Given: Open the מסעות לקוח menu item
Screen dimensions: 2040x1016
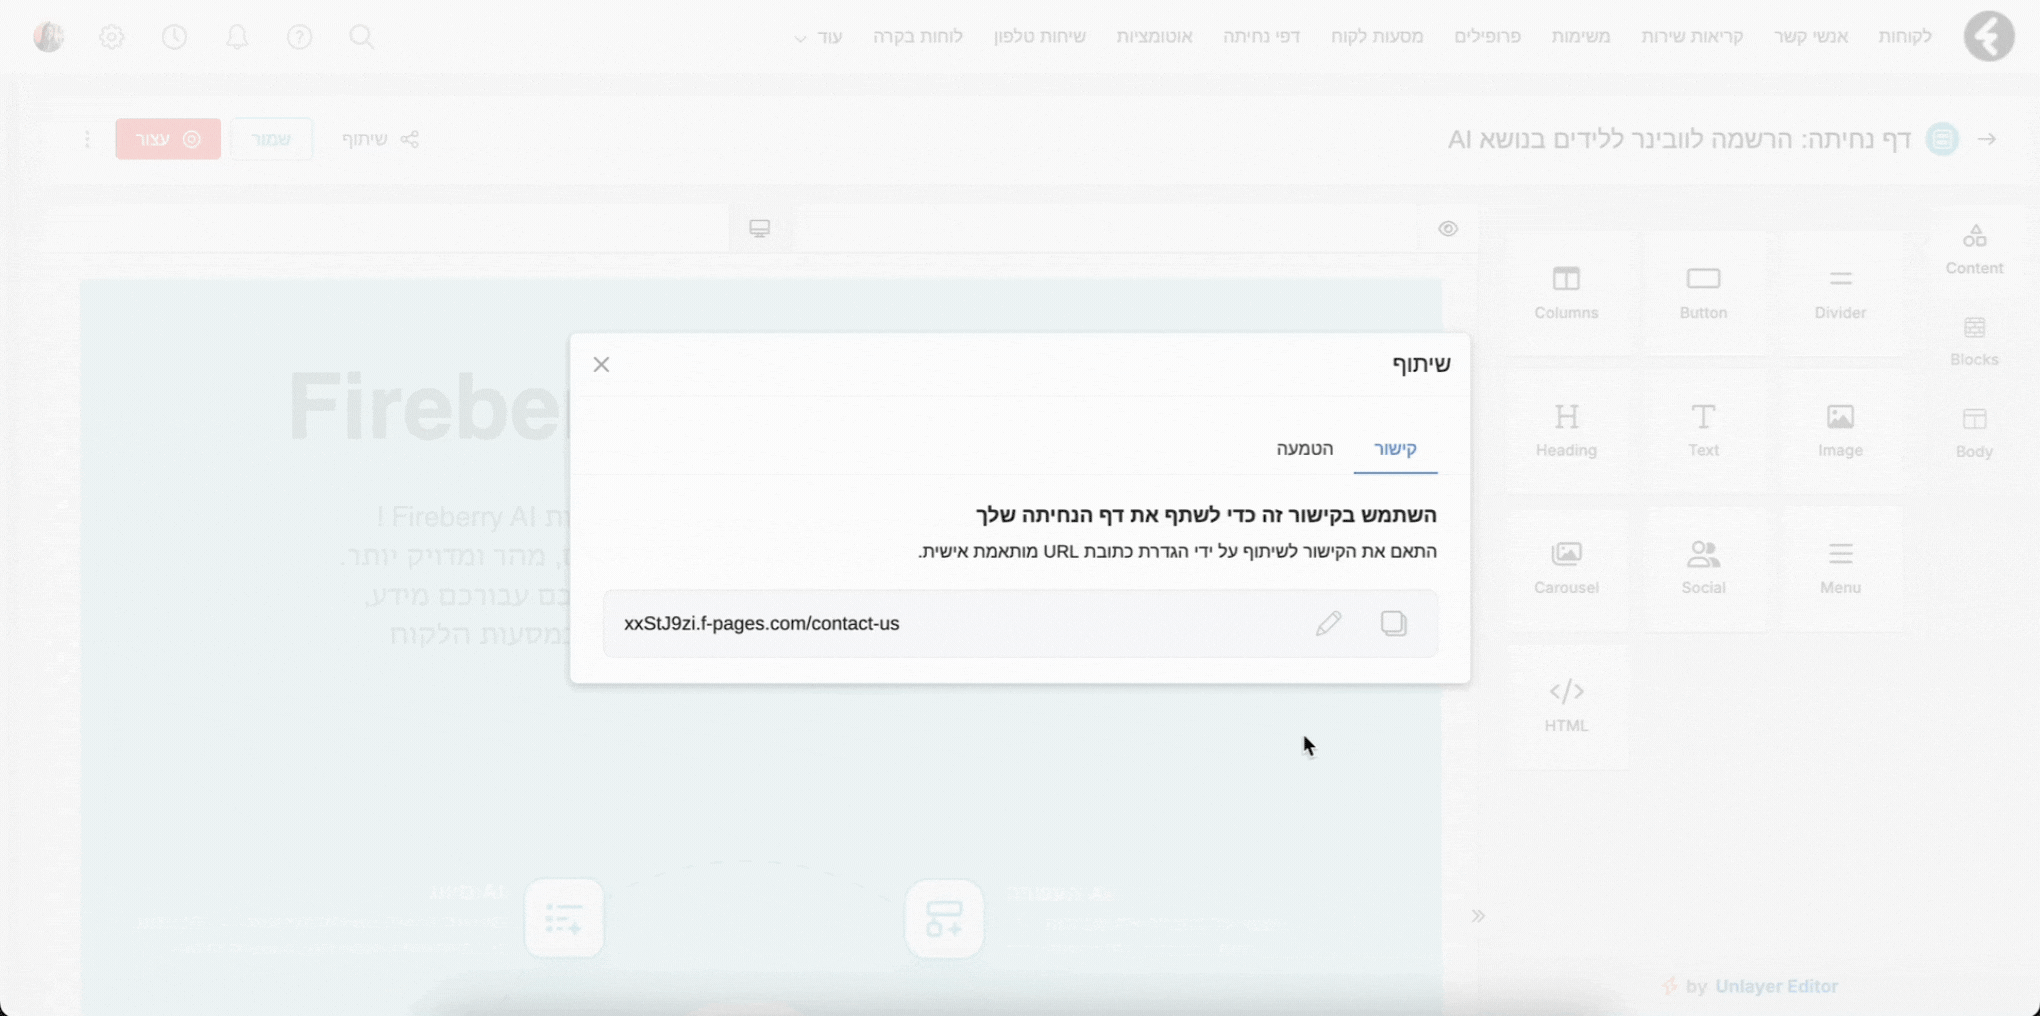Looking at the screenshot, I should [x=1377, y=36].
